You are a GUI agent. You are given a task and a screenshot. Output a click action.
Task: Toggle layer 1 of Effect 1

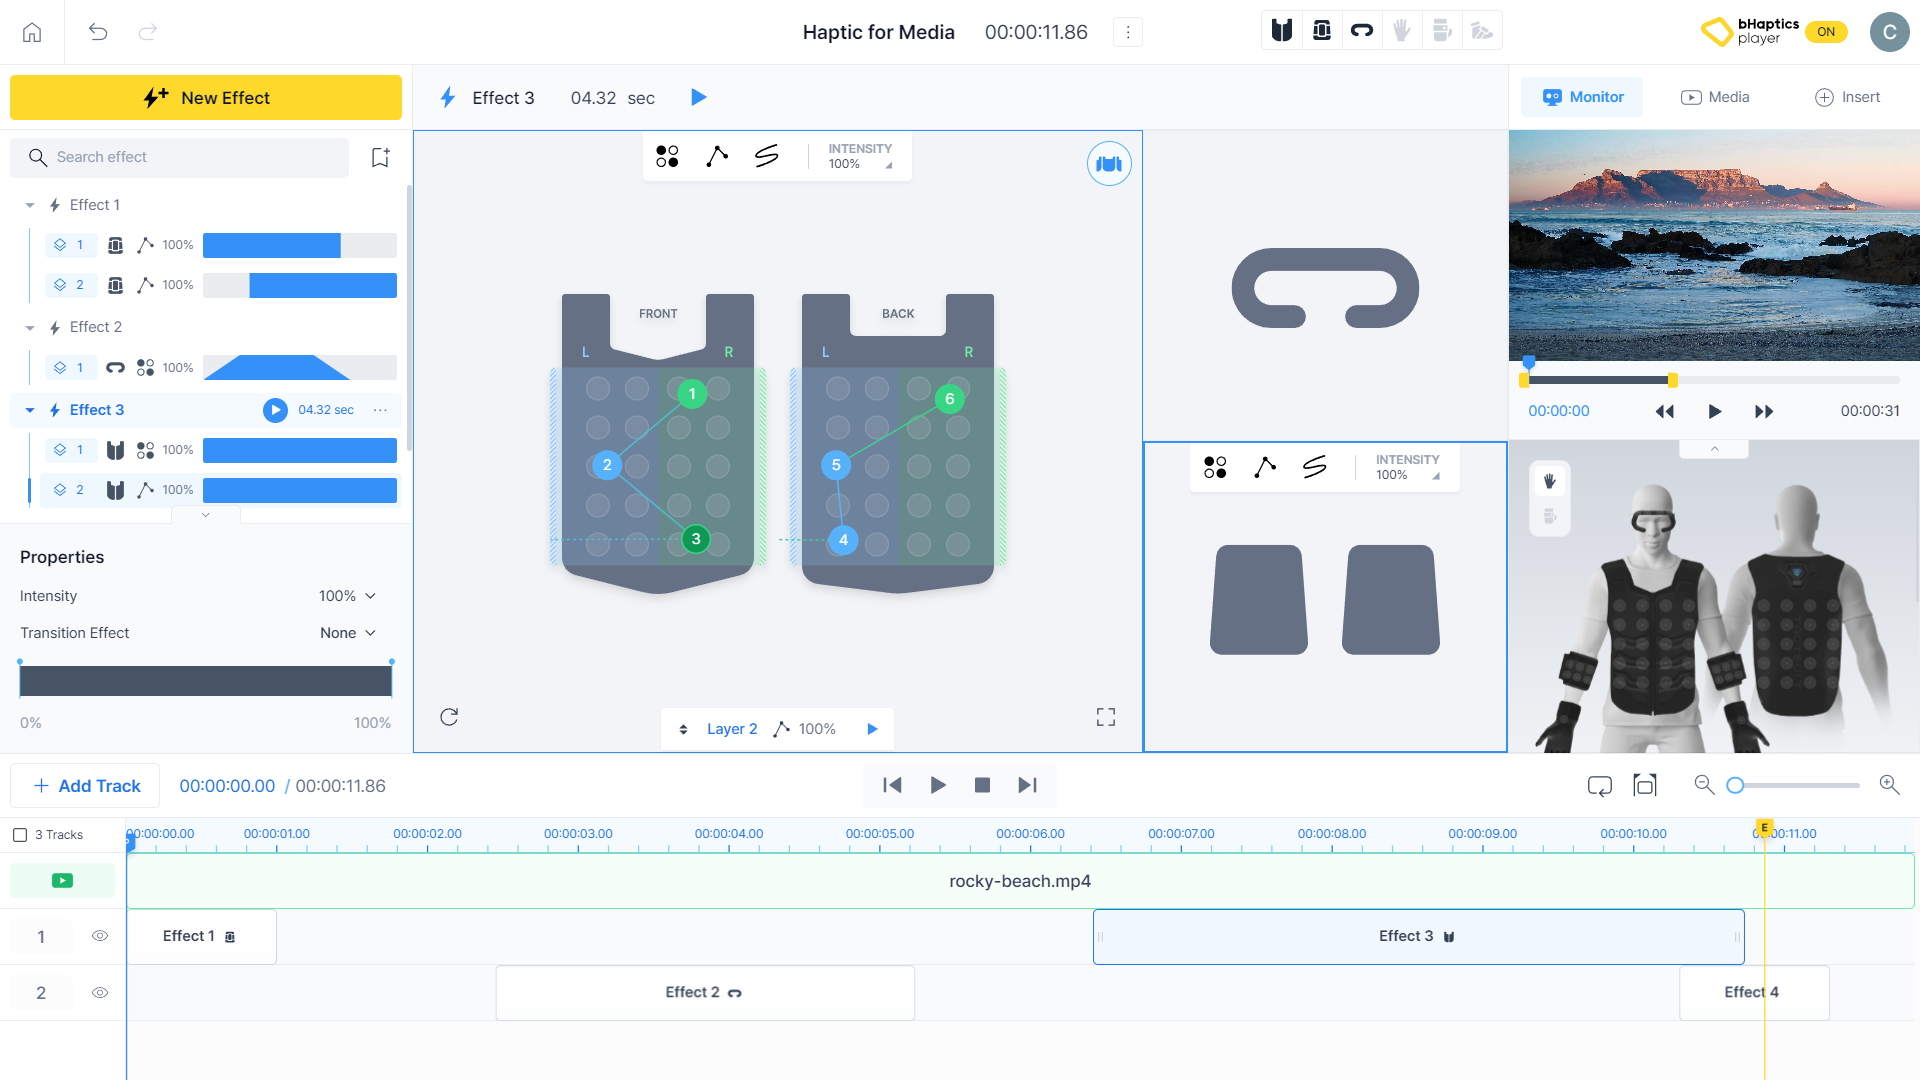(x=70, y=245)
